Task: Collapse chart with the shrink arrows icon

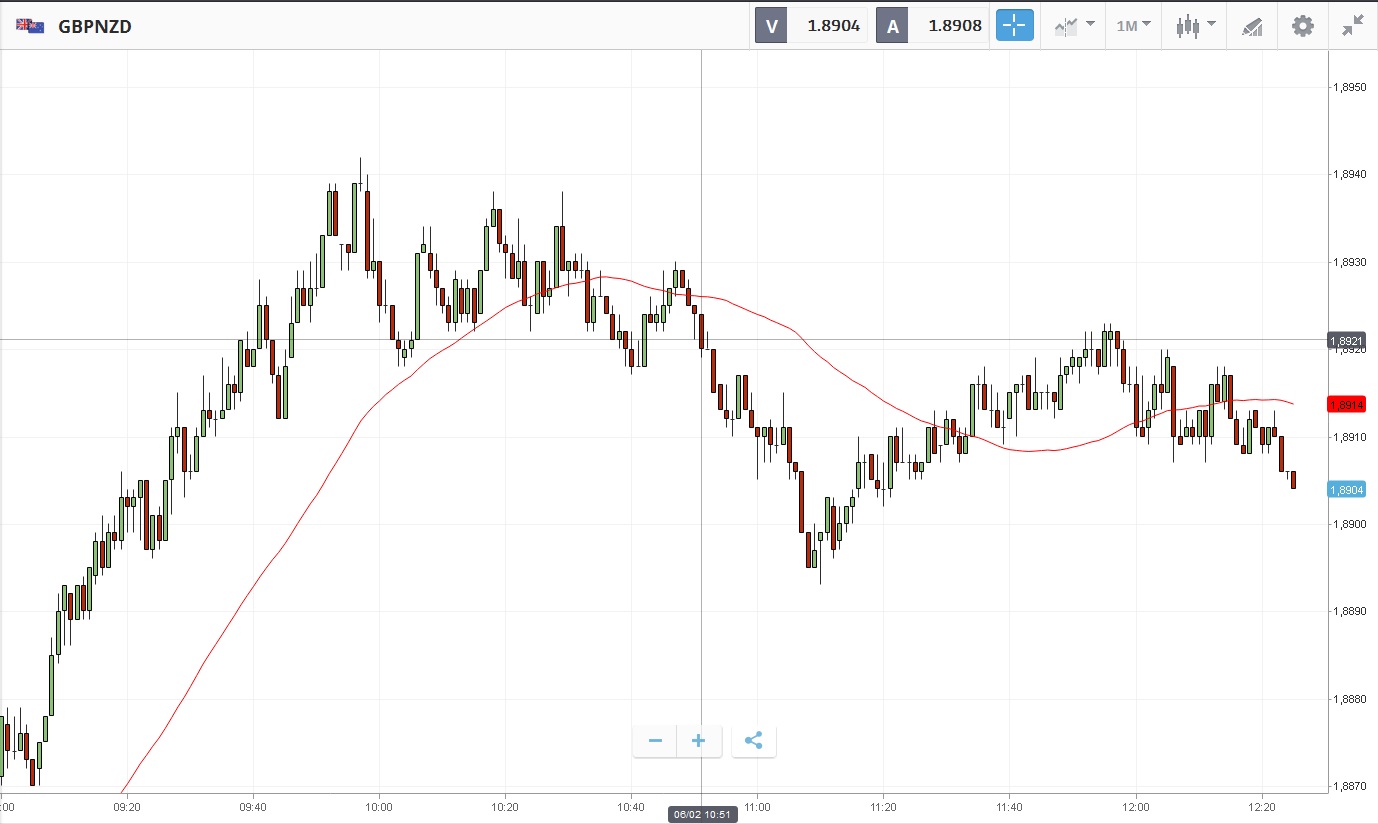Action: (1353, 26)
